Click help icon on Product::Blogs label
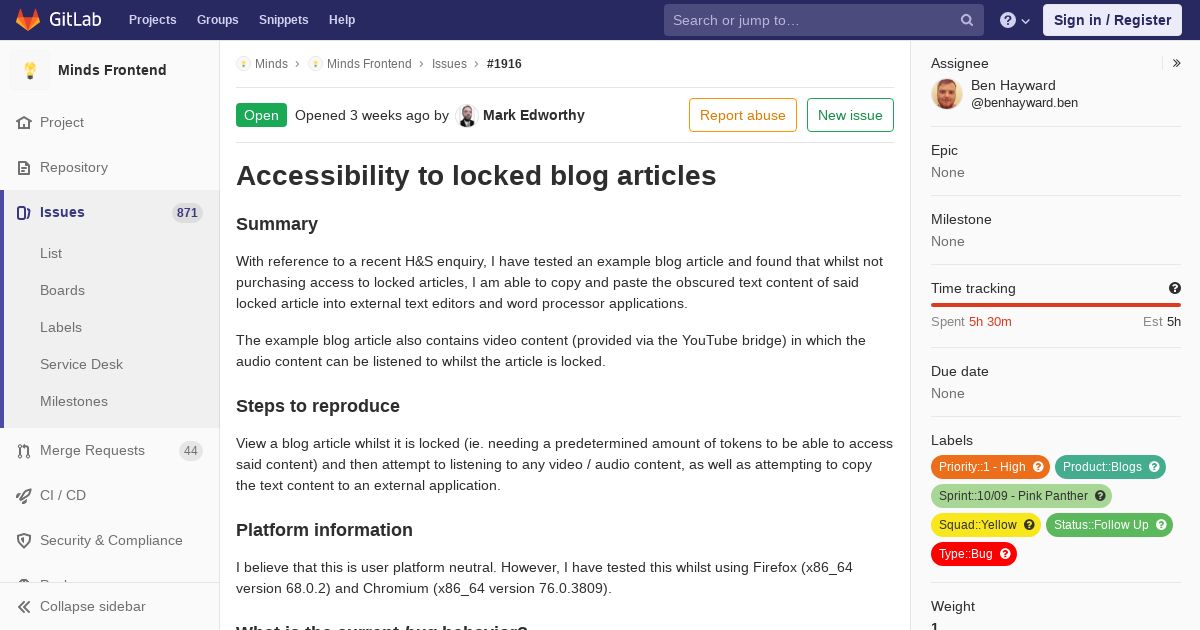Screen dimensions: 1200x630 point(1154,467)
